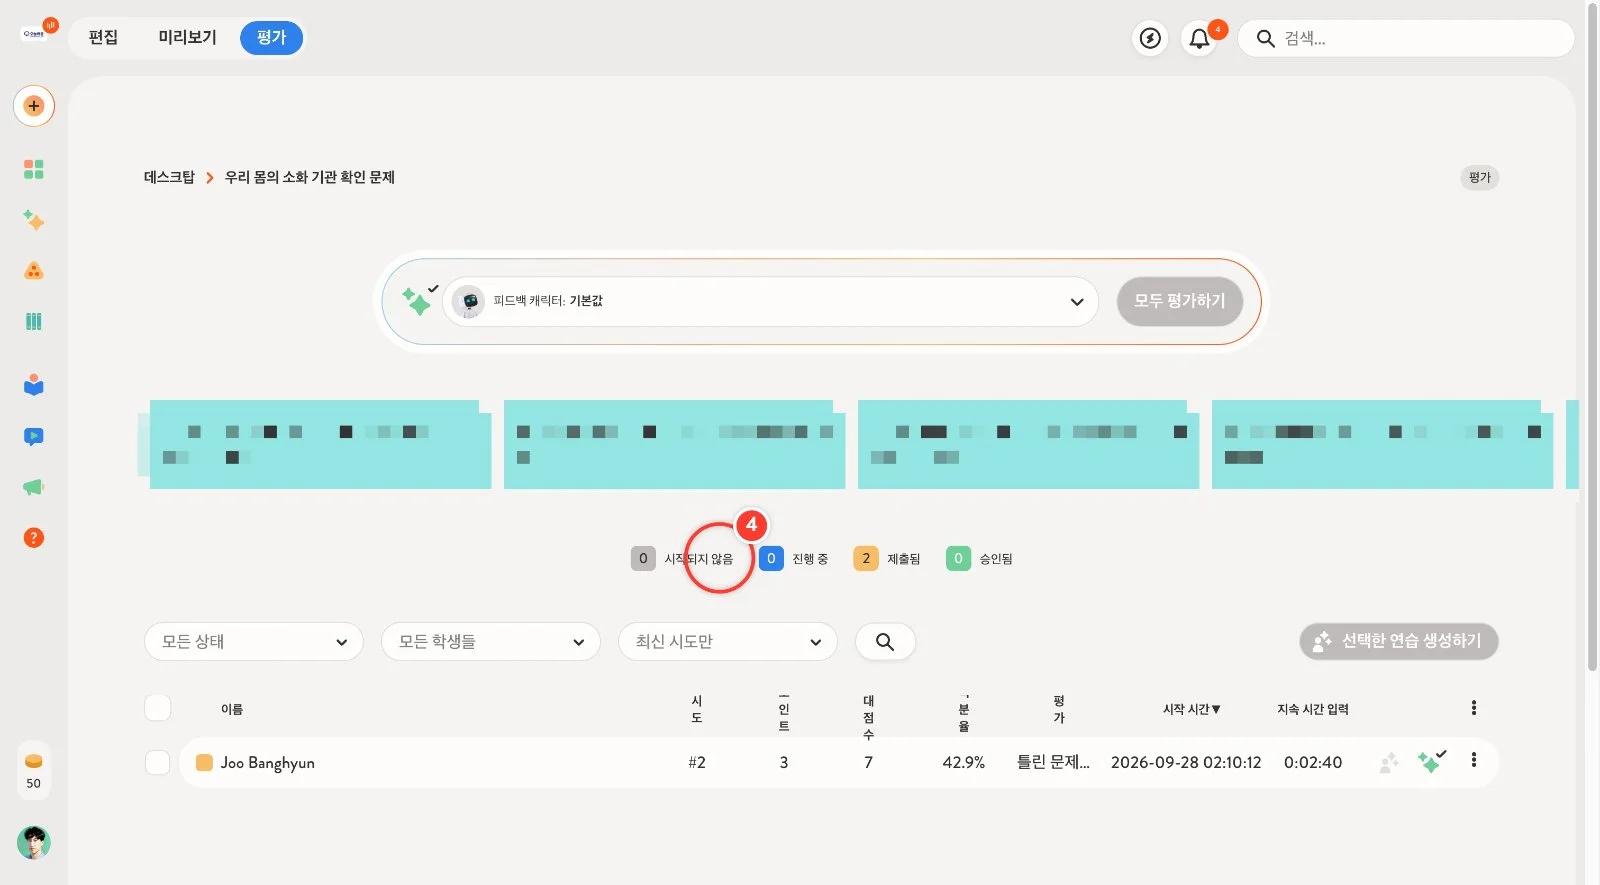Expand the 피드백 캐릭터 dropdown
Screen dimensions: 1600x885
click(x=770, y=301)
